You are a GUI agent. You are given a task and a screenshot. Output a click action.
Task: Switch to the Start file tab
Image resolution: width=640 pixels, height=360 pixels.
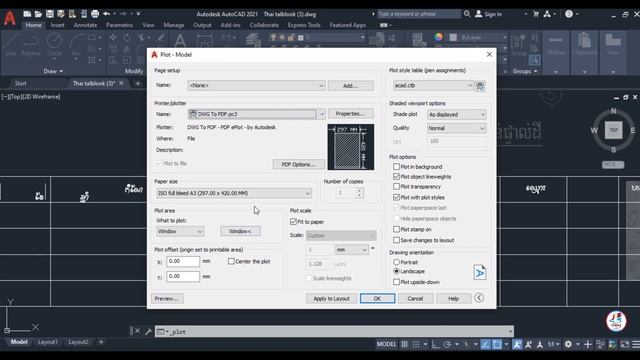(x=20, y=83)
